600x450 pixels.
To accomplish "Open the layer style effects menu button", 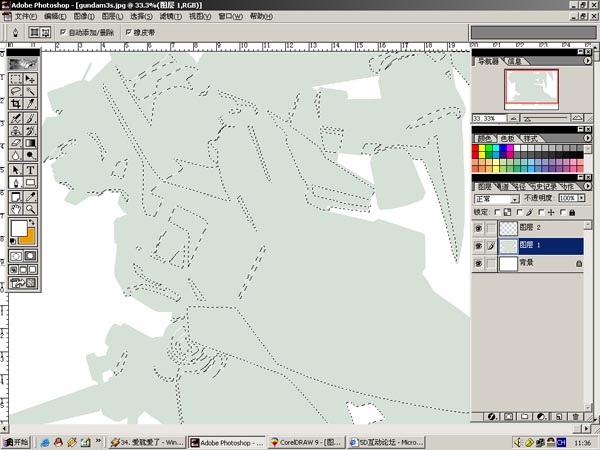I will (x=492, y=416).
